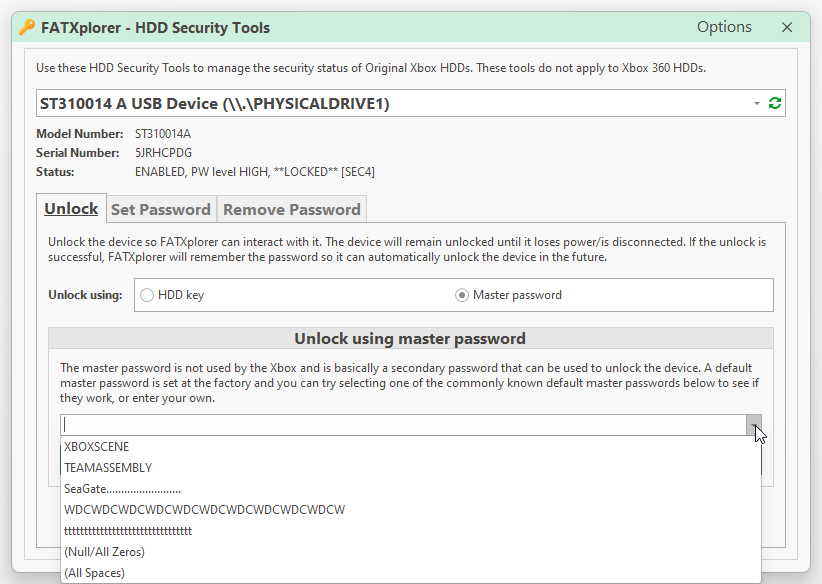Click the ST310014 A USB Device selector
822x584 pixels.
tap(390, 104)
